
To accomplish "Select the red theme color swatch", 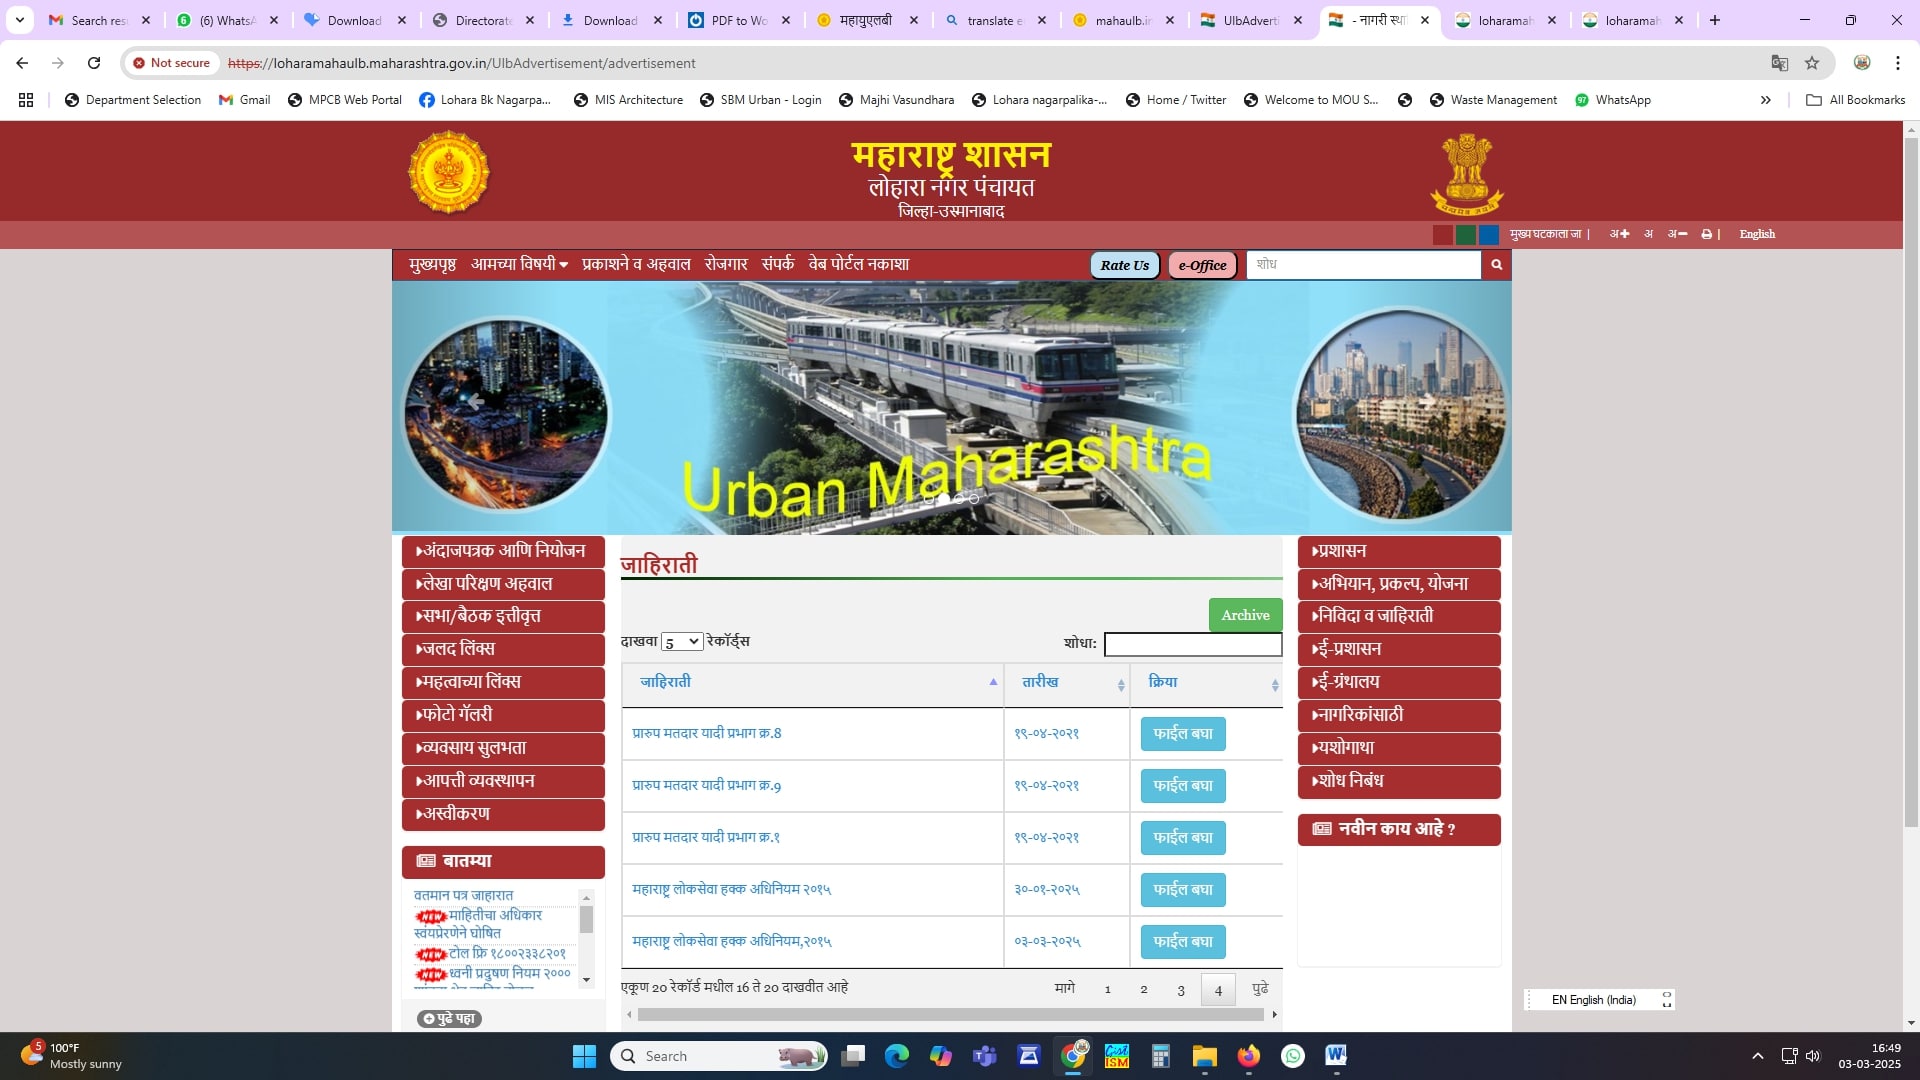I will (x=1442, y=235).
